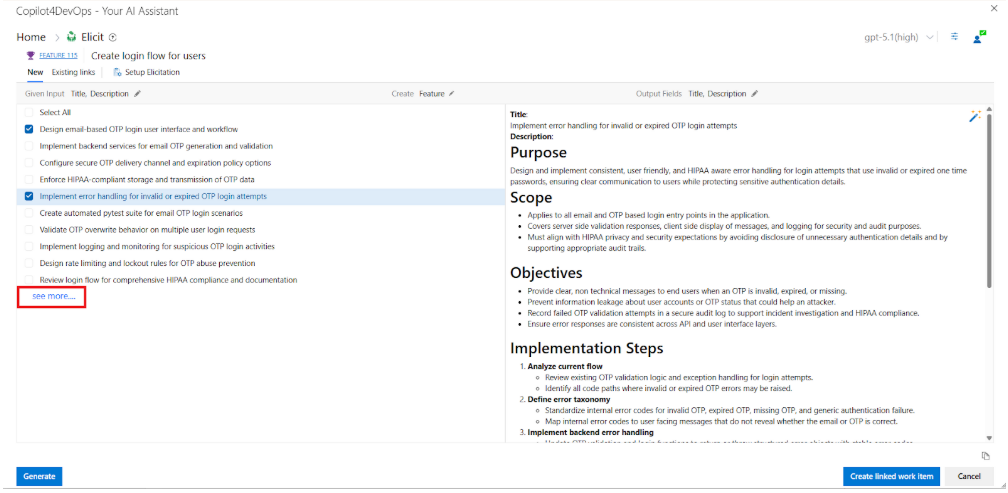Screen dimensions: 1008x493
Task: Select the New tab
Action: [x=35, y=72]
